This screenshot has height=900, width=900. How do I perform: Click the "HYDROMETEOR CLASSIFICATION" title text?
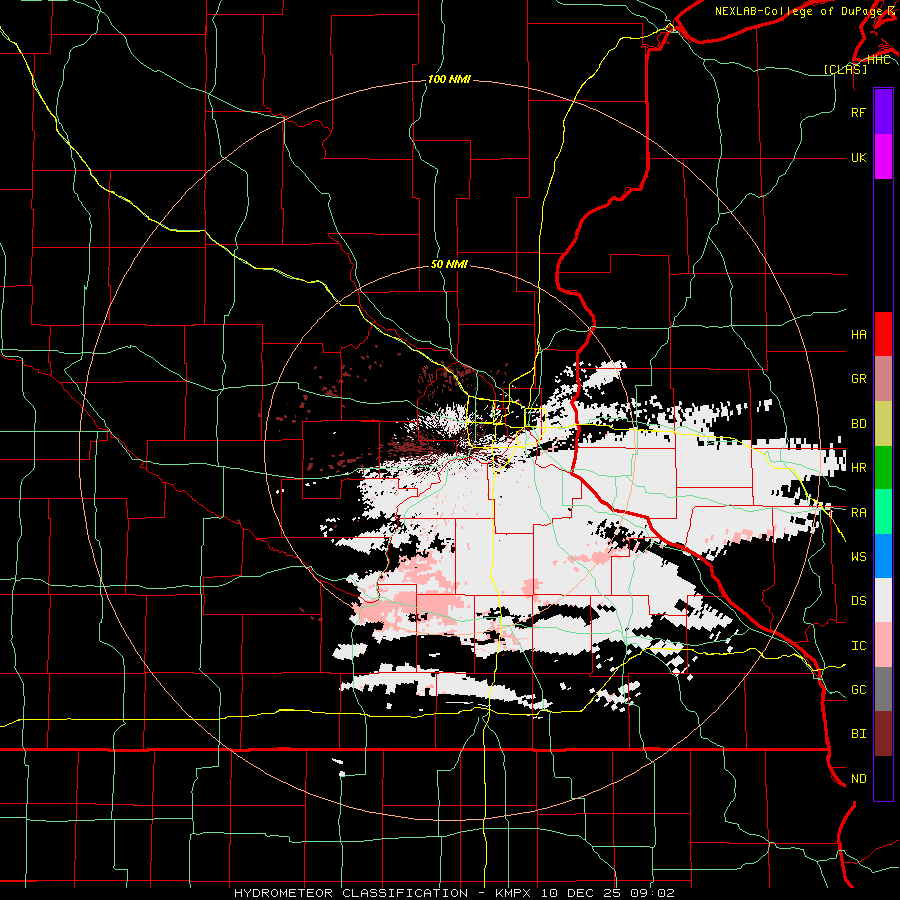pos(351,893)
